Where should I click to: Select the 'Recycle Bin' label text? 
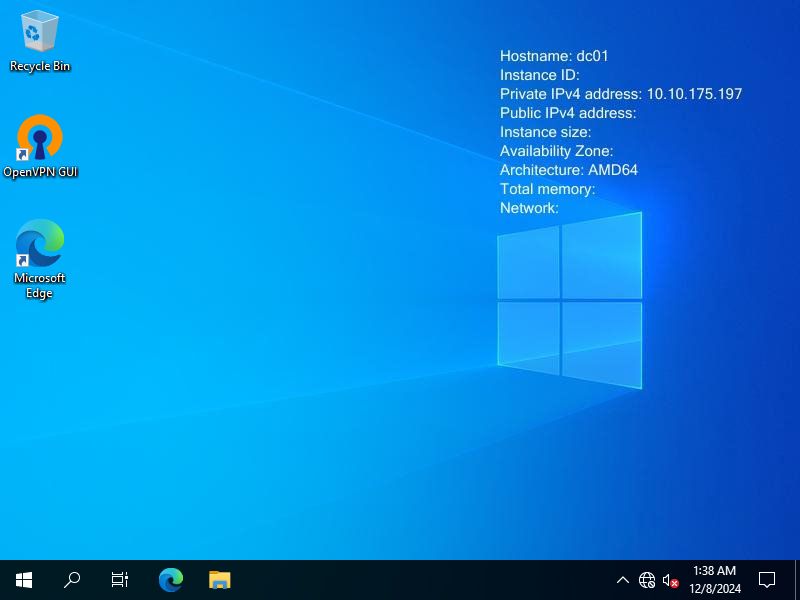[x=40, y=66]
